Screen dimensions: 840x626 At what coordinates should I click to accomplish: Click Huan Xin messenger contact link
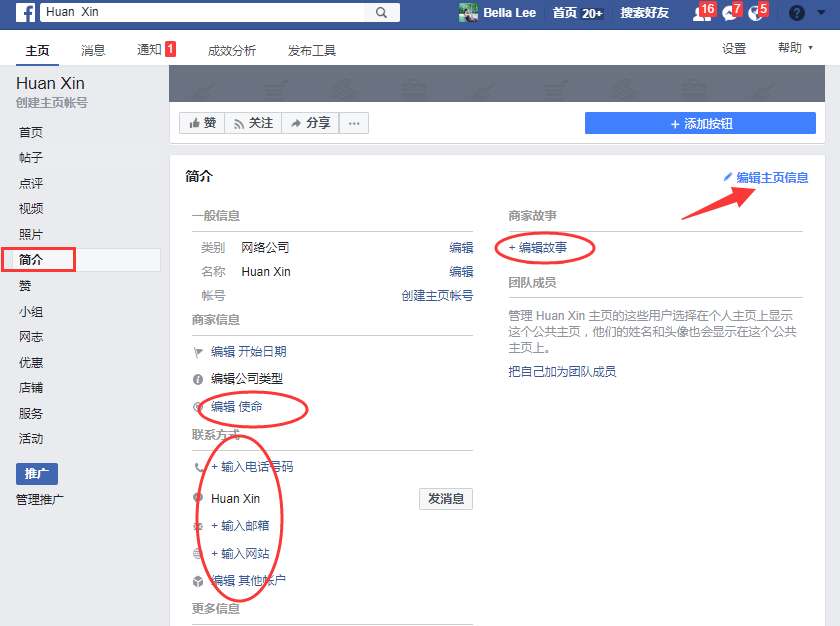235,499
